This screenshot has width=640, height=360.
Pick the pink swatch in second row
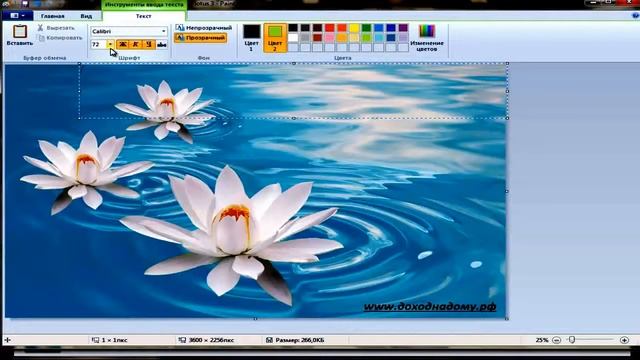(330, 38)
